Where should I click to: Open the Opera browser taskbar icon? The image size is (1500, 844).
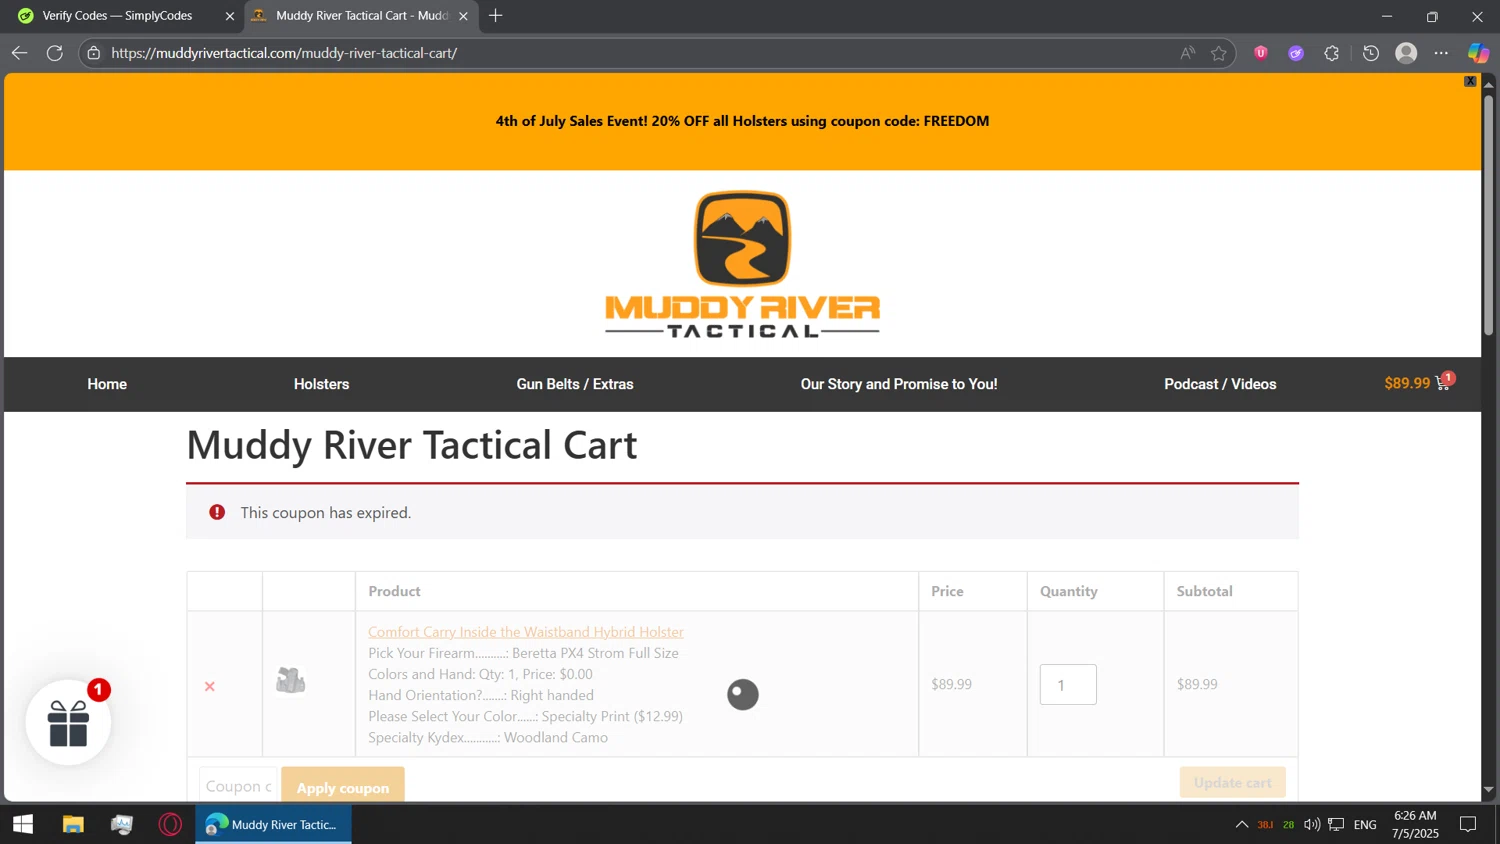point(171,824)
